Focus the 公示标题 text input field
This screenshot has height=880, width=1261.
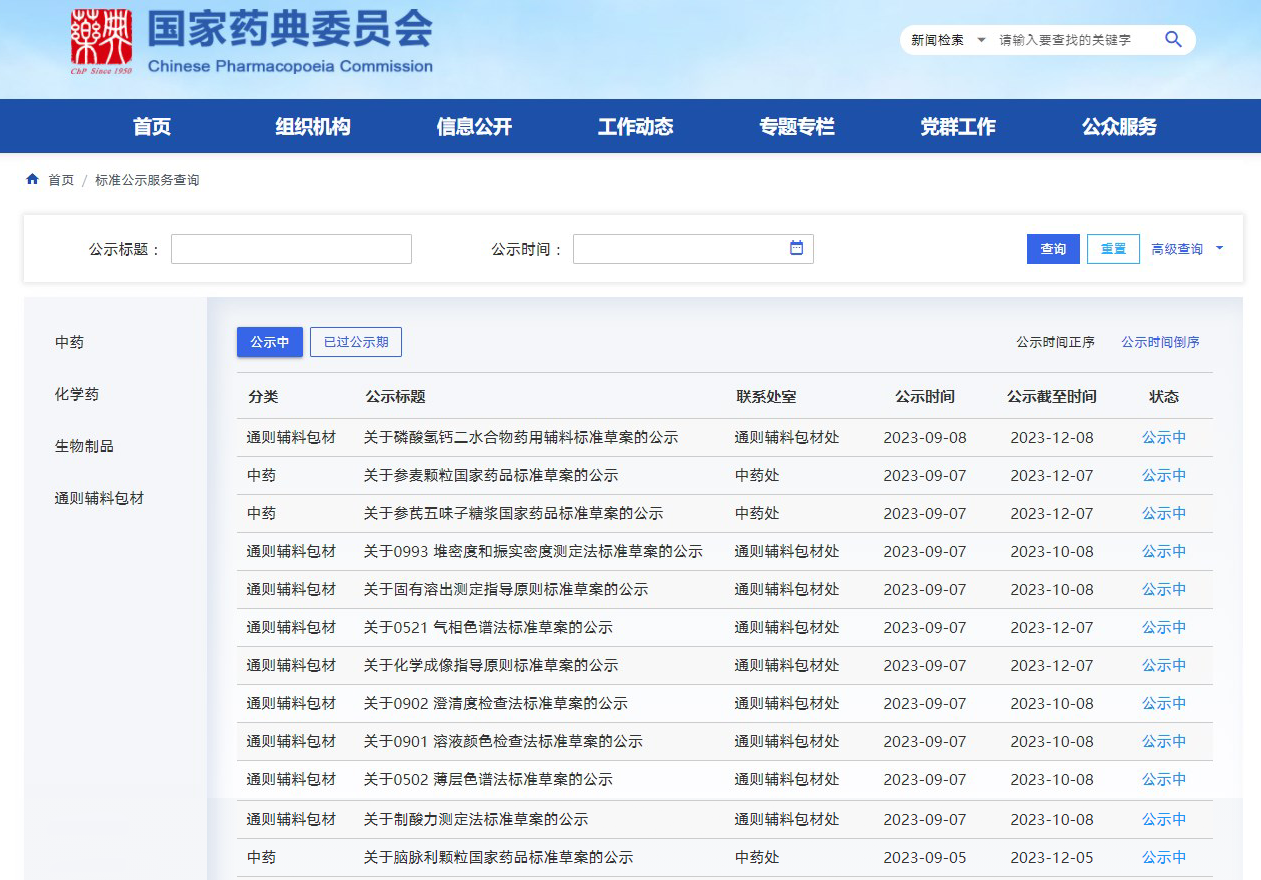291,249
